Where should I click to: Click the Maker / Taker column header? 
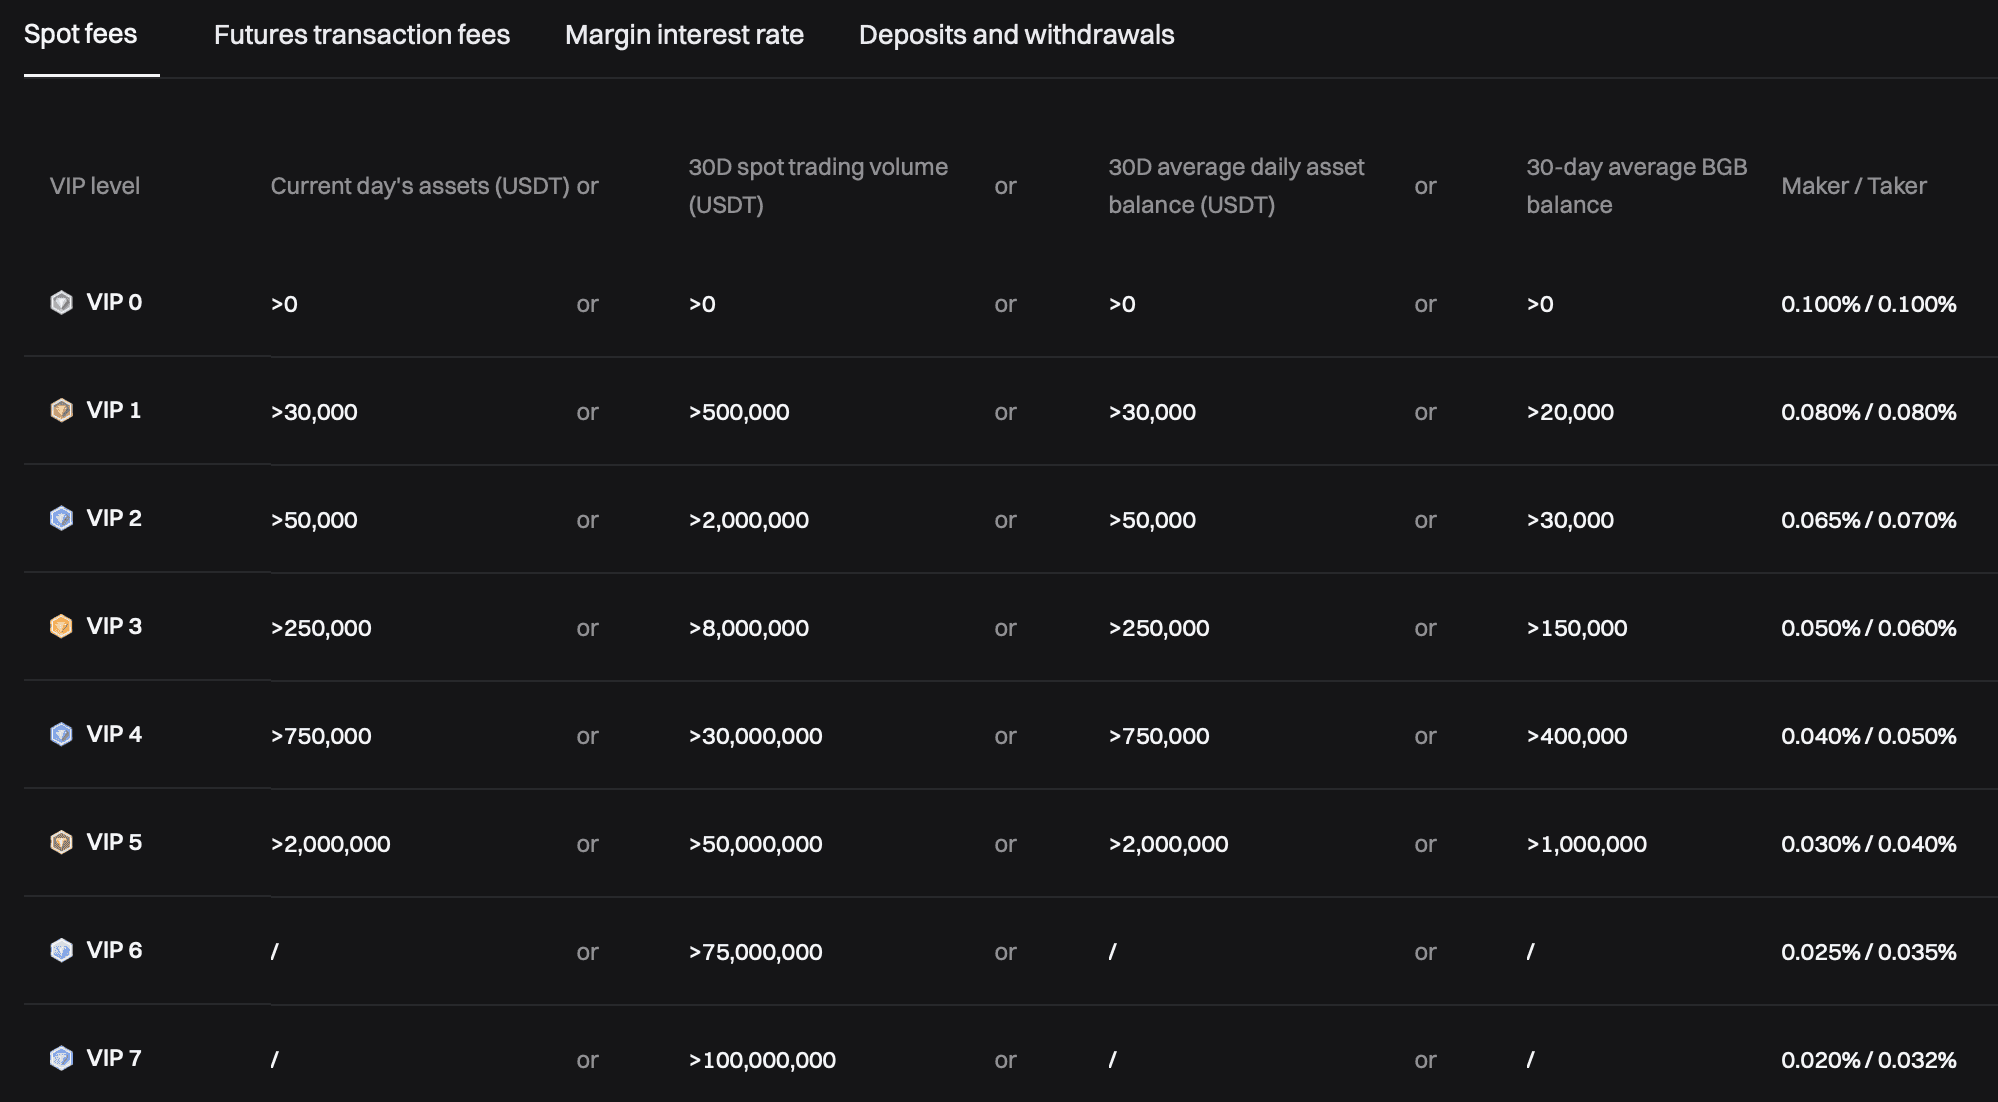(1853, 186)
